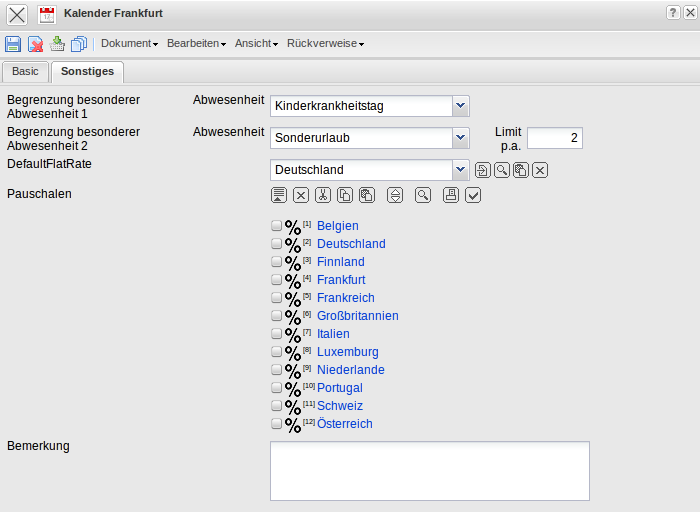Image resolution: width=700 pixels, height=512 pixels.
Task: Switch to the Basic tab
Action: tap(25, 72)
